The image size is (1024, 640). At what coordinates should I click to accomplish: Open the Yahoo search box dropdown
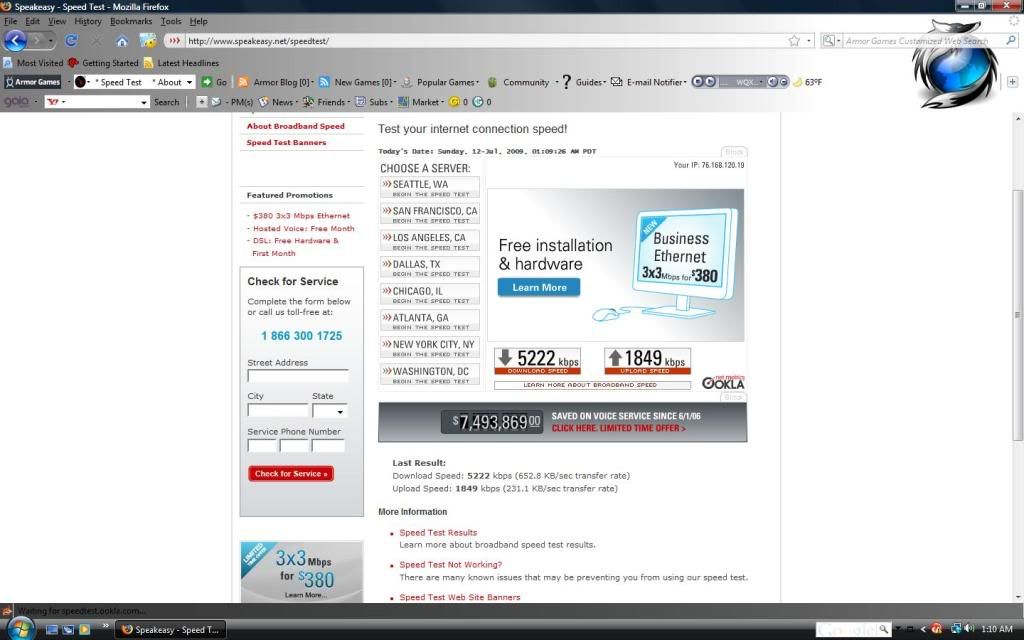click(144, 103)
